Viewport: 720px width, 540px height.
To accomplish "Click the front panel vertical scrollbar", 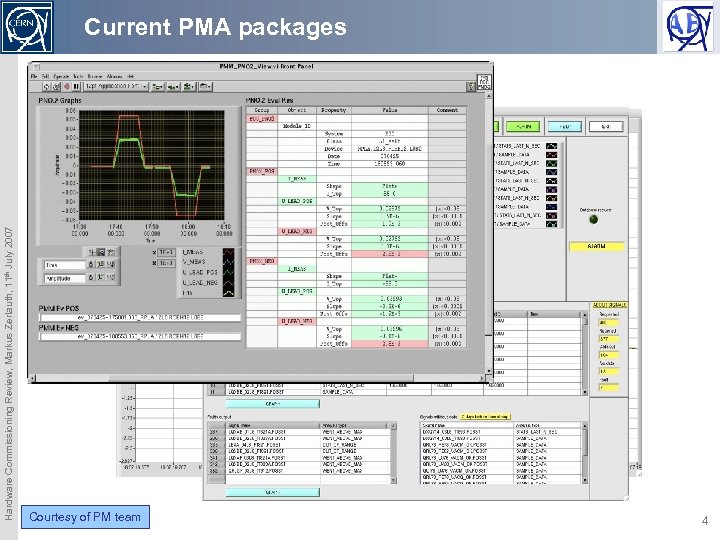I will [x=488, y=233].
